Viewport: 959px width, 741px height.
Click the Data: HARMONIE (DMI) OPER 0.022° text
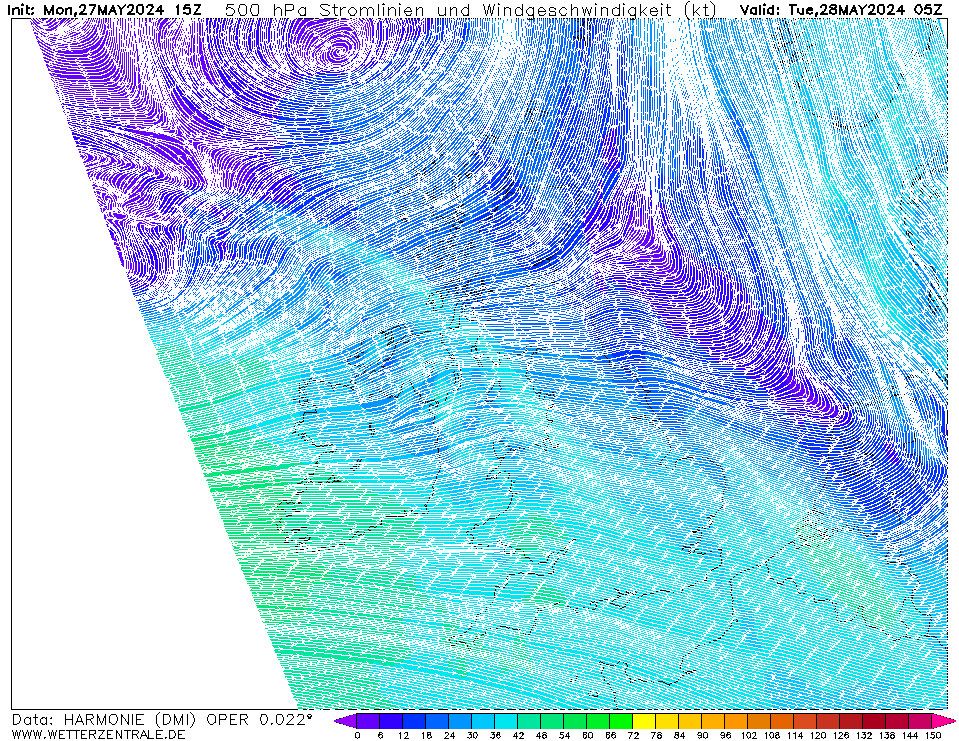pyautogui.click(x=162, y=720)
